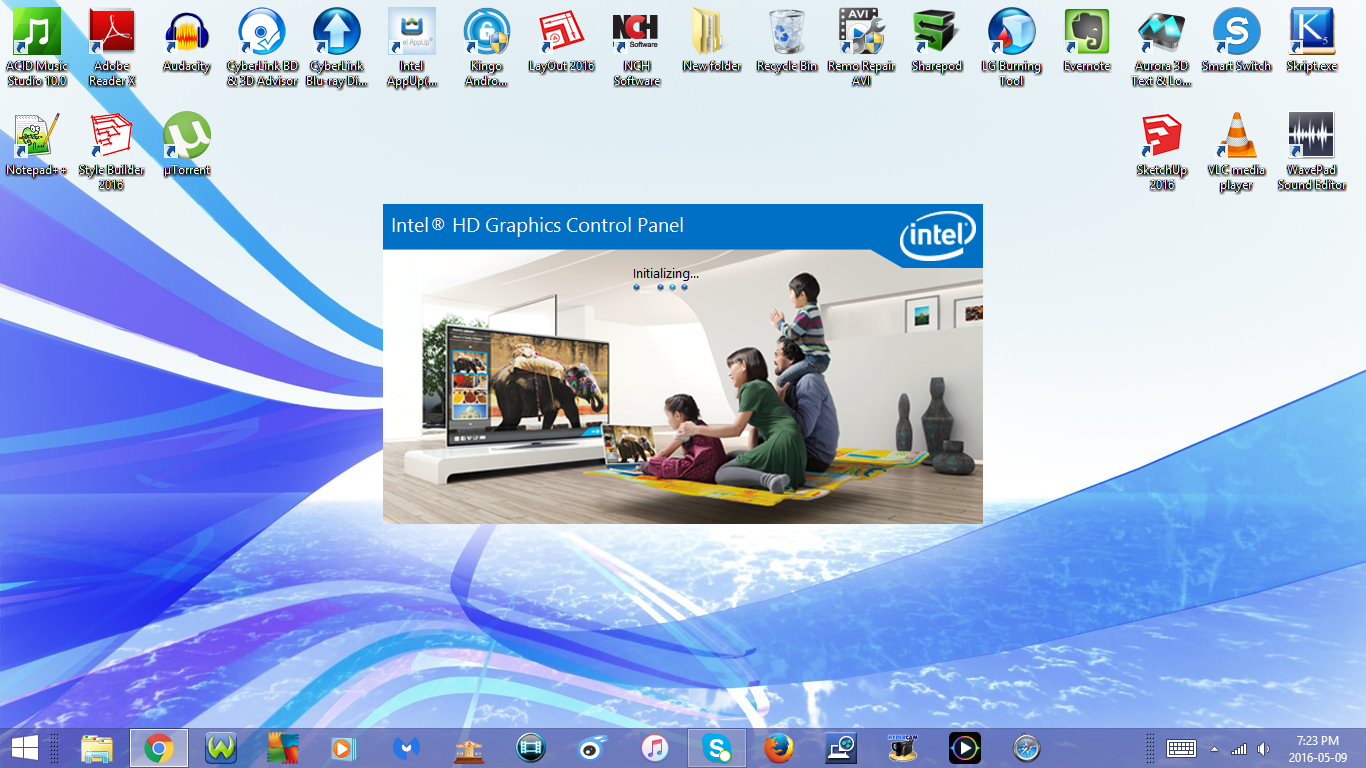Open File Explorer from the taskbar

click(x=97, y=748)
